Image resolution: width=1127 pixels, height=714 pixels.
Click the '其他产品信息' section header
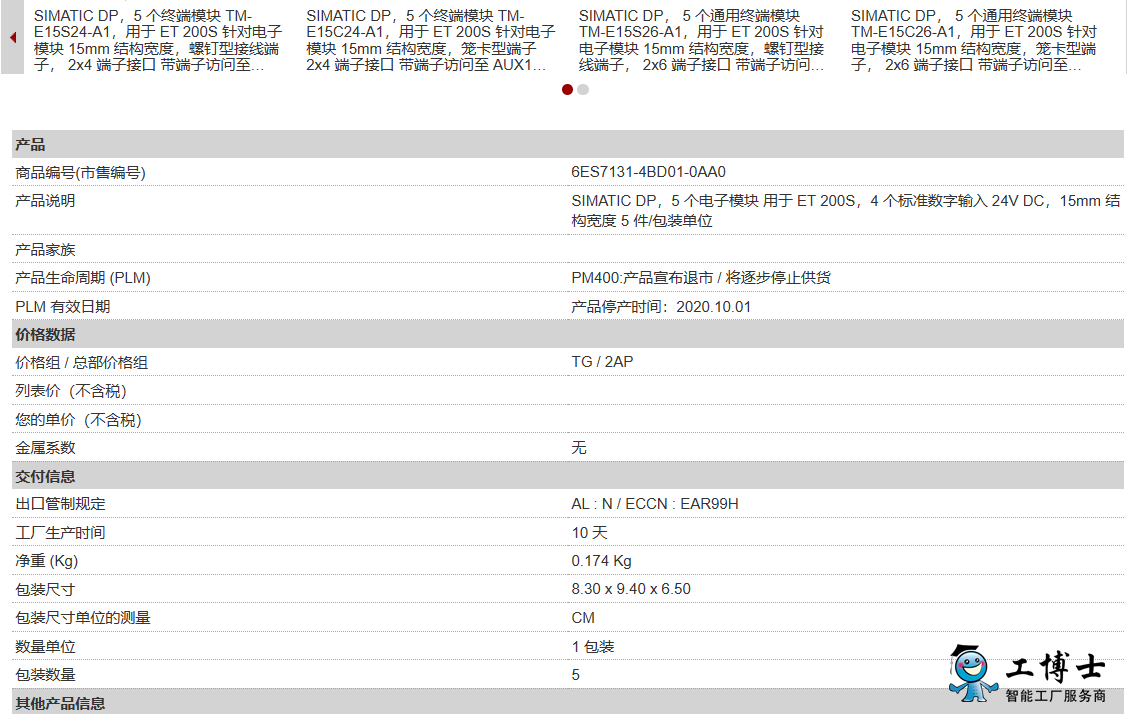pyautogui.click(x=568, y=702)
